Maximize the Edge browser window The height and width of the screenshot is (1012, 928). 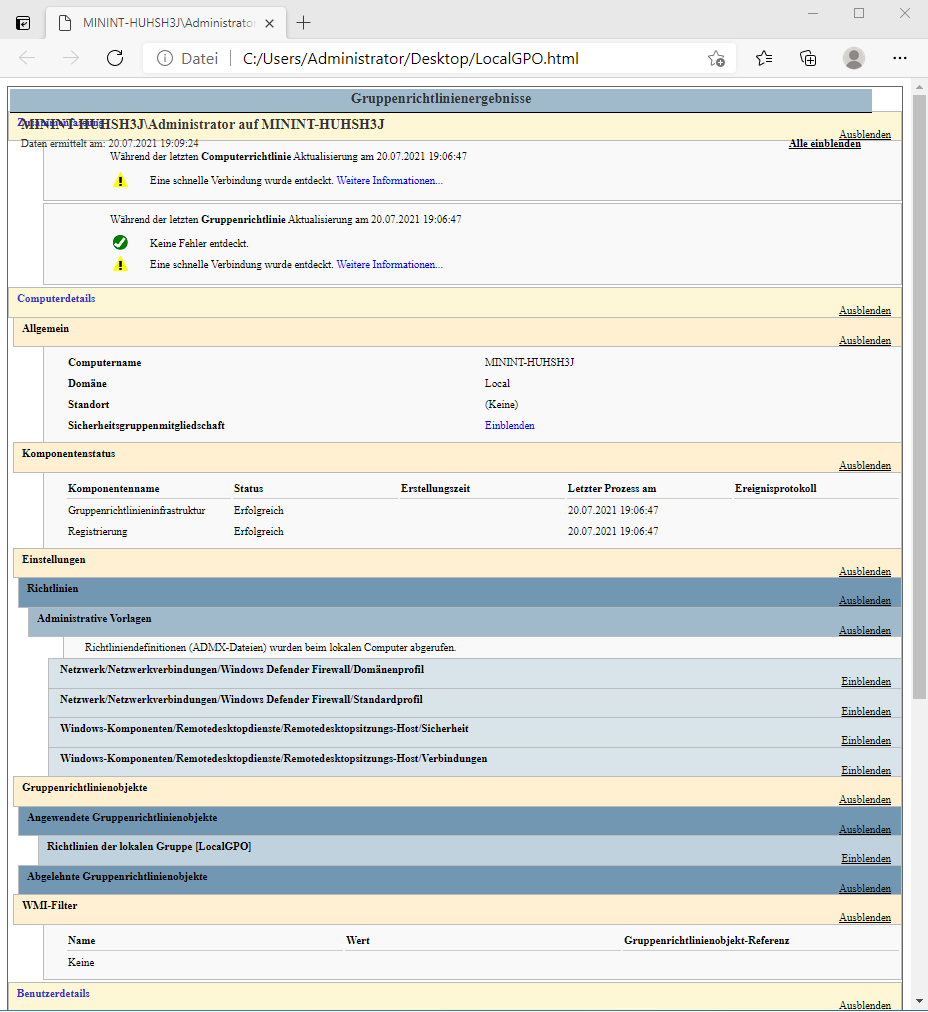[x=859, y=14]
